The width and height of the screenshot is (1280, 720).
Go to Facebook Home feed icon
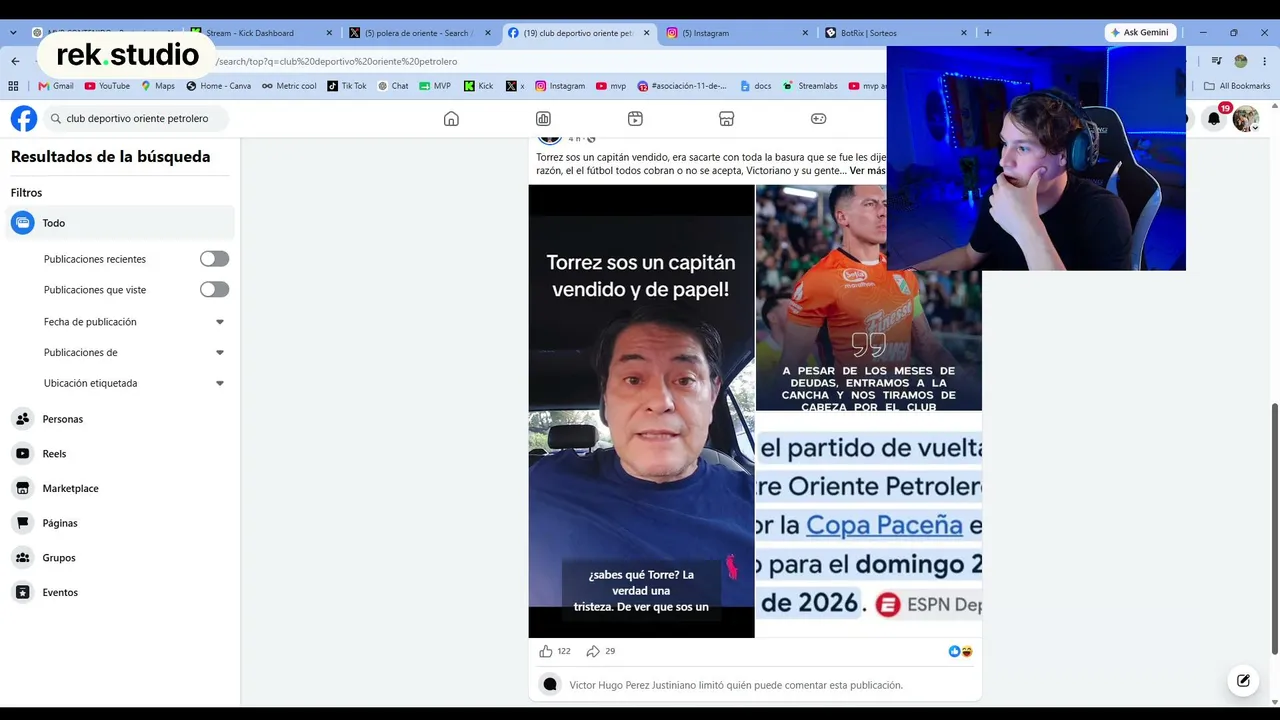(451, 118)
